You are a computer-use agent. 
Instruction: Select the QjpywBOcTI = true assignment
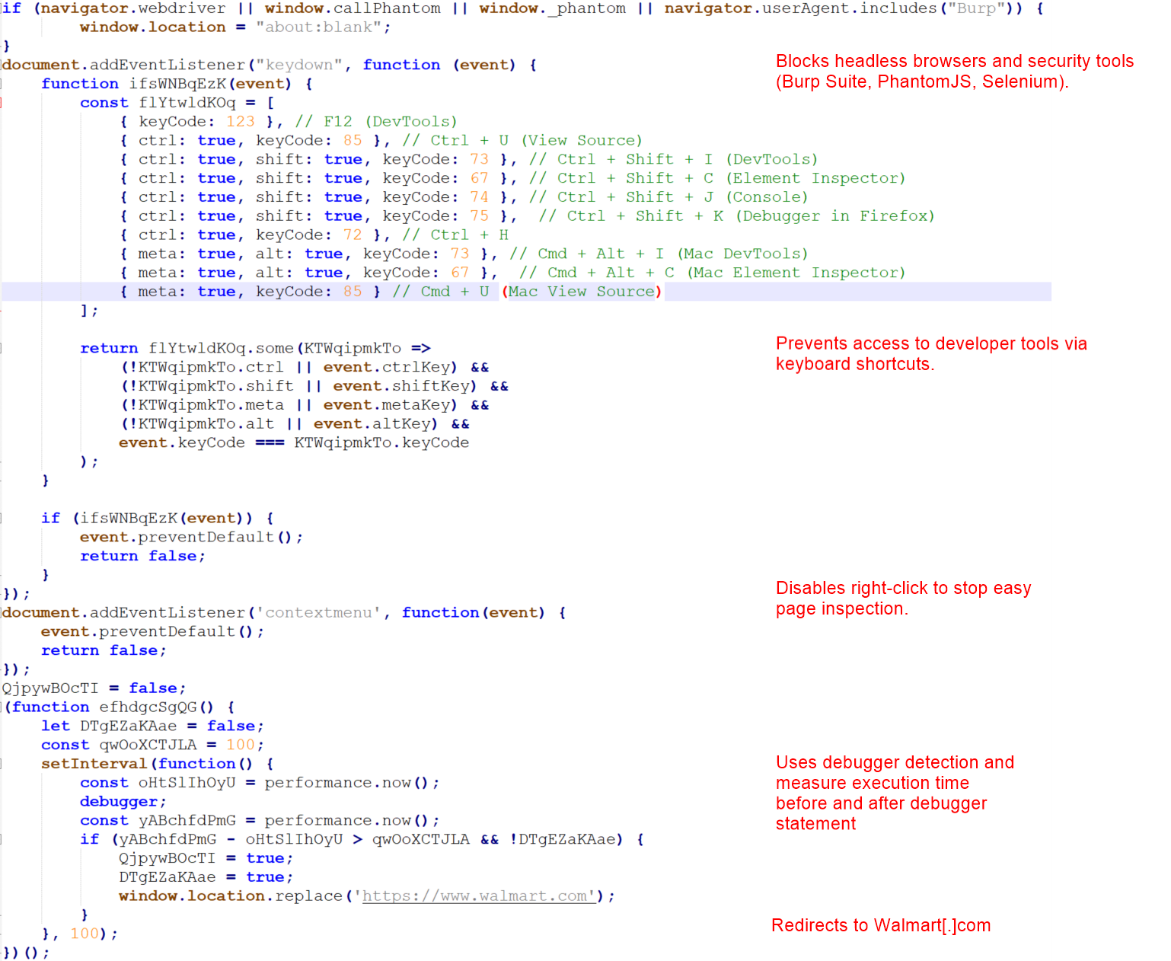[x=206, y=859]
